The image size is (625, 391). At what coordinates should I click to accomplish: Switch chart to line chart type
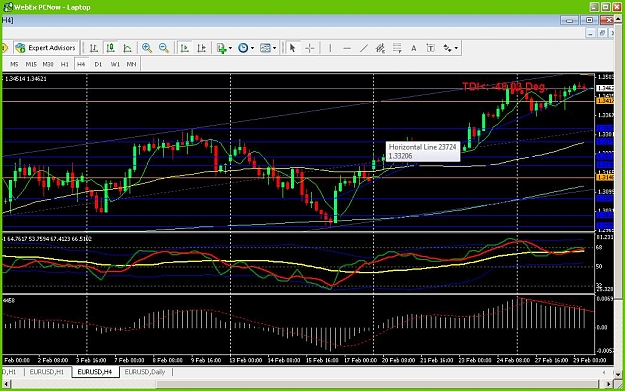127,48
